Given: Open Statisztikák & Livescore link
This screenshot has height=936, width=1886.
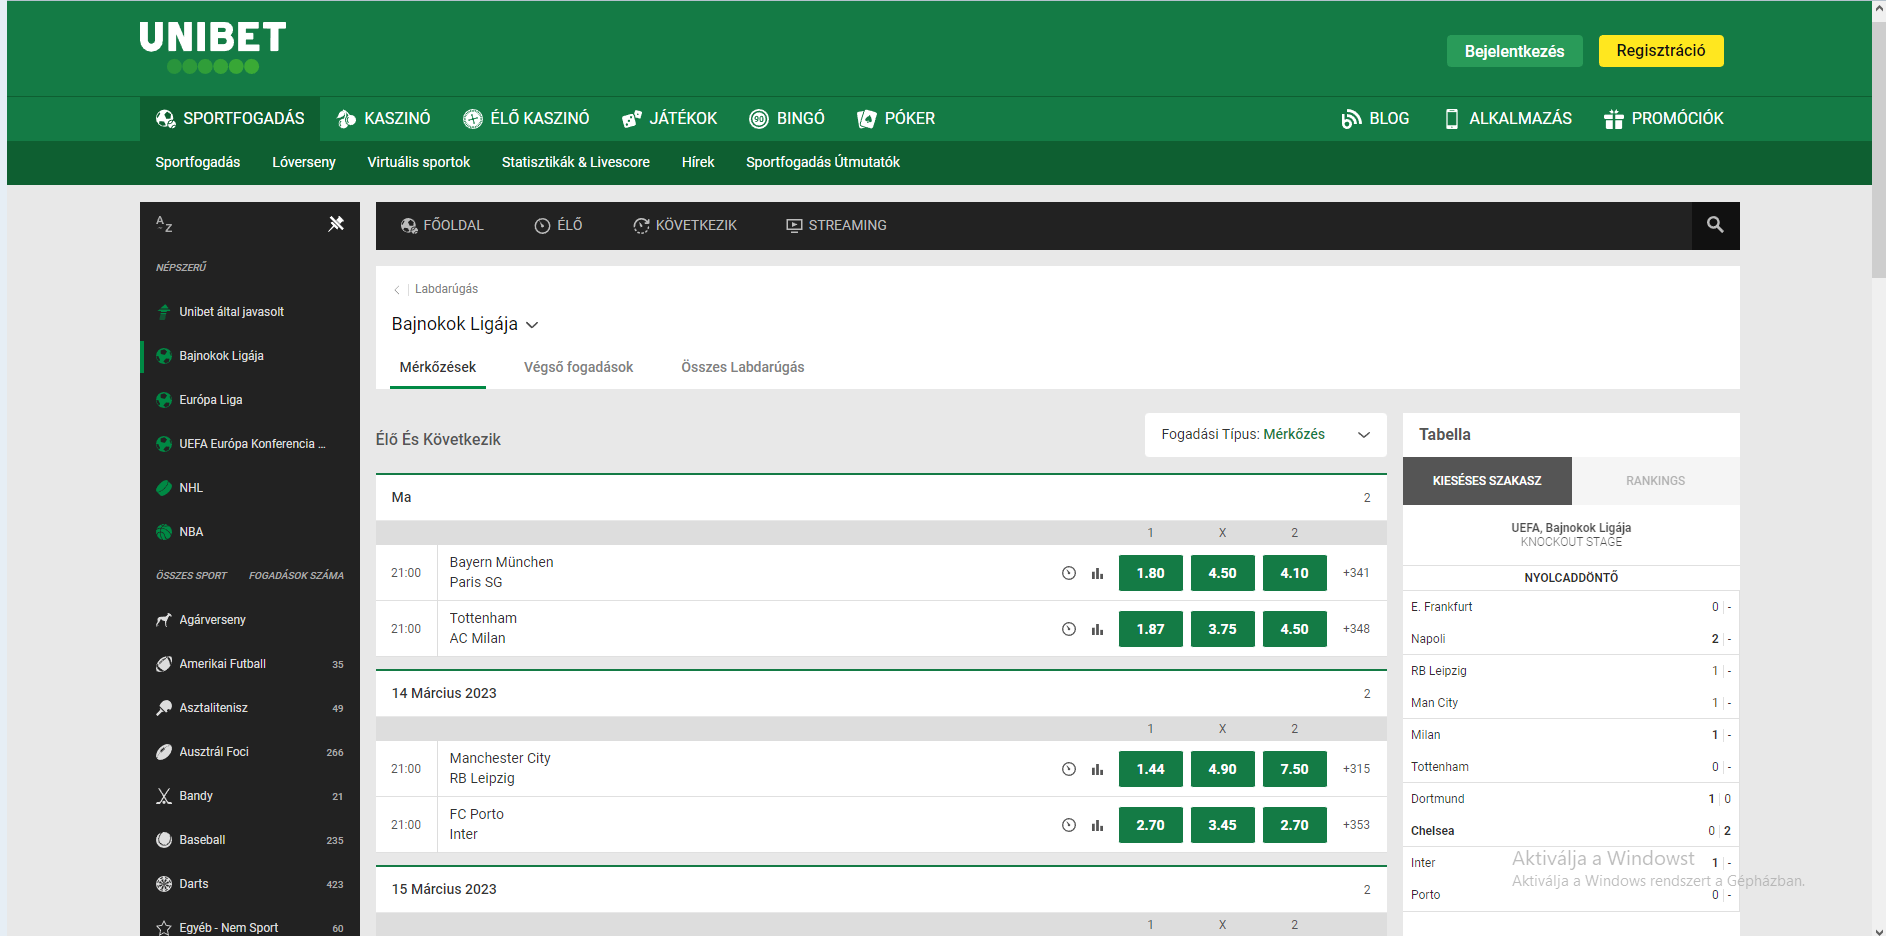Looking at the screenshot, I should click(x=576, y=162).
